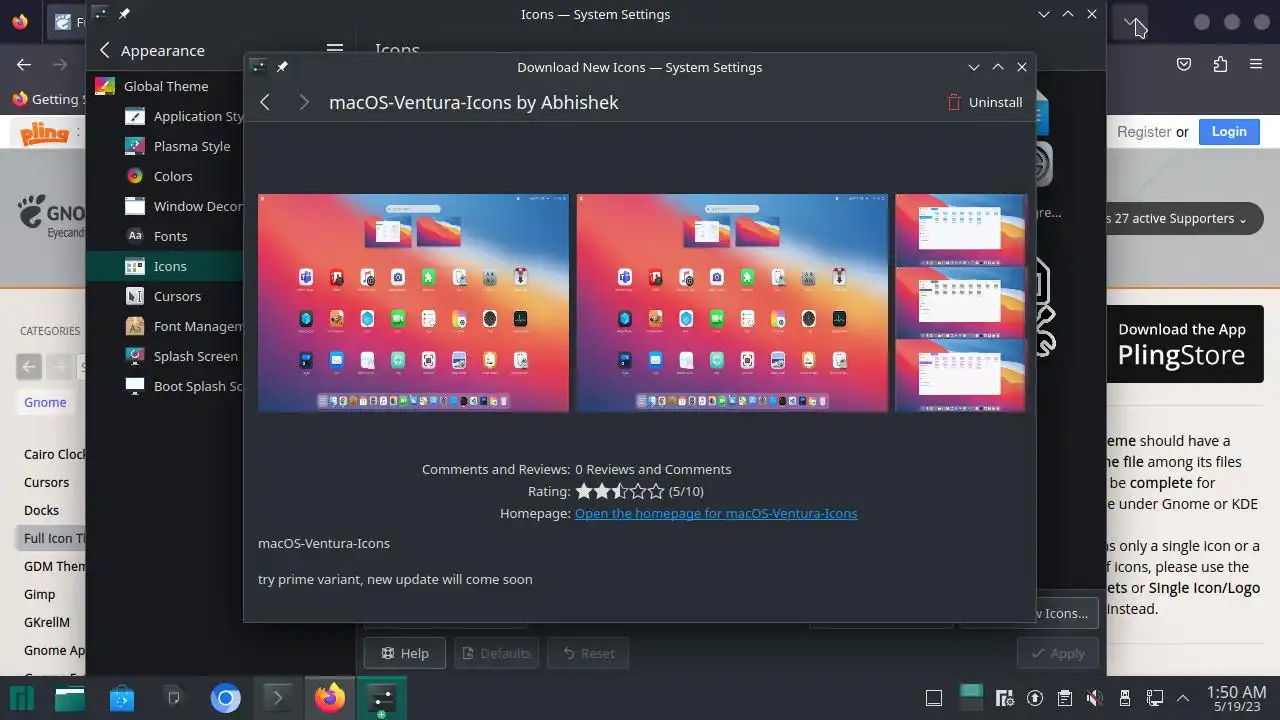This screenshot has width=1280, height=720.
Task: Open software store bag icon in taskbar
Action: pyautogui.click(x=121, y=697)
